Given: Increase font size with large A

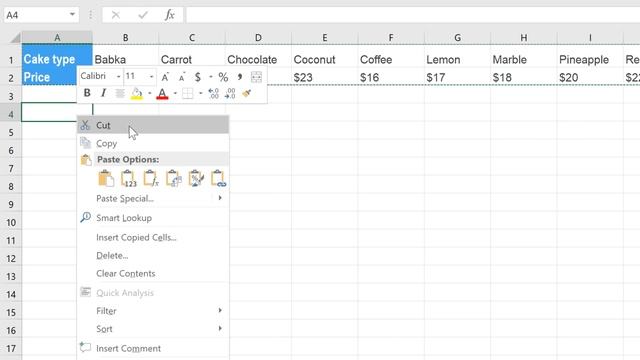Looking at the screenshot, I should [x=165, y=77].
